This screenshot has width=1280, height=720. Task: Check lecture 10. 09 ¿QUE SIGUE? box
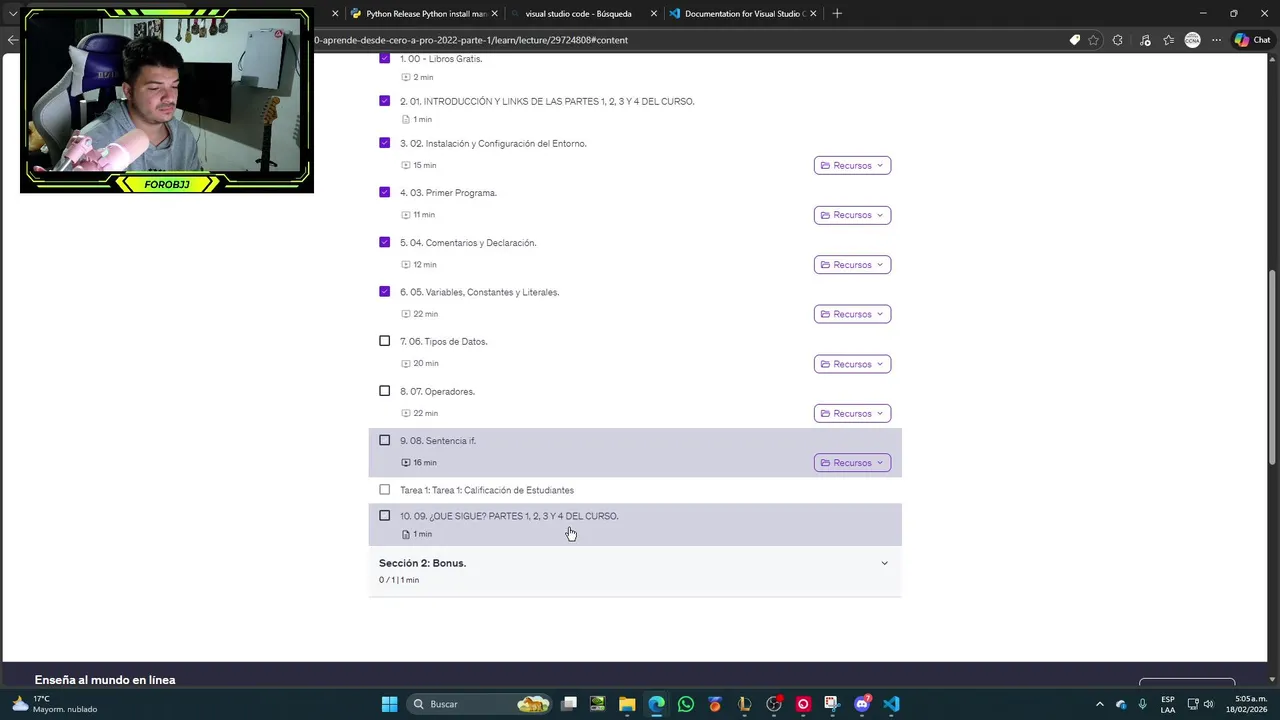384,516
